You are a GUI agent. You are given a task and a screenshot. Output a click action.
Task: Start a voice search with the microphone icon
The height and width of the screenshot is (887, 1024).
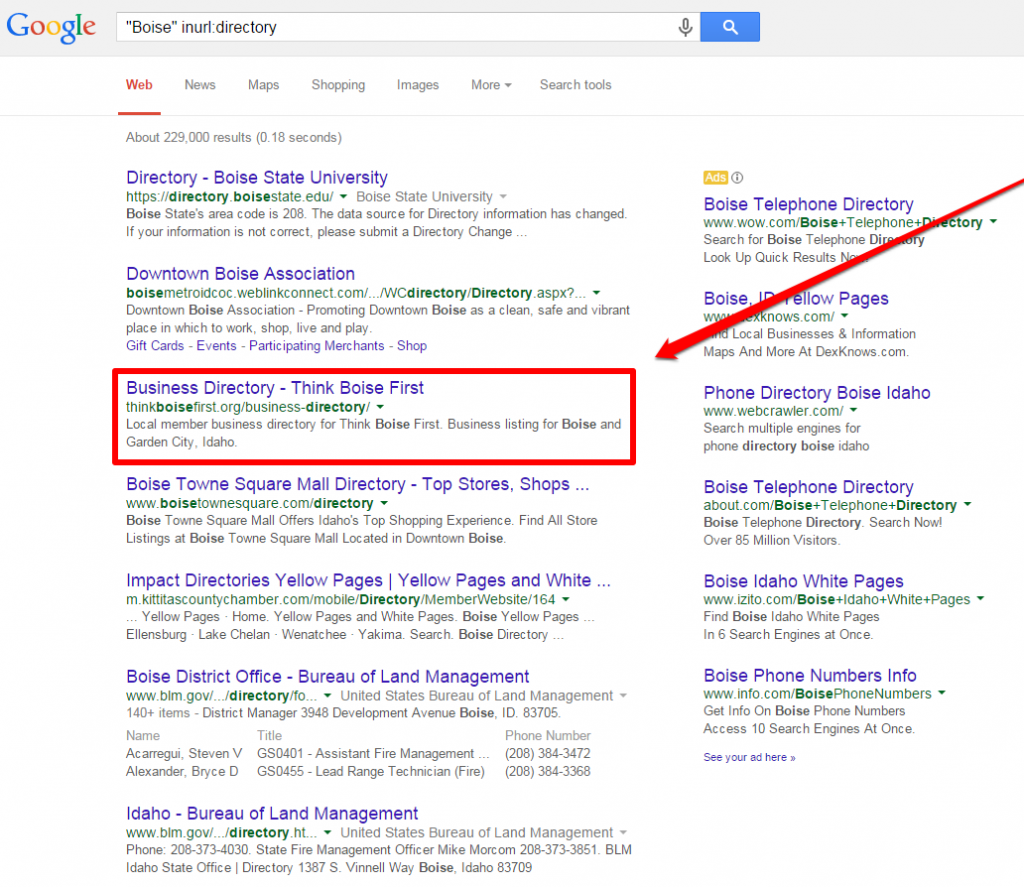click(685, 27)
